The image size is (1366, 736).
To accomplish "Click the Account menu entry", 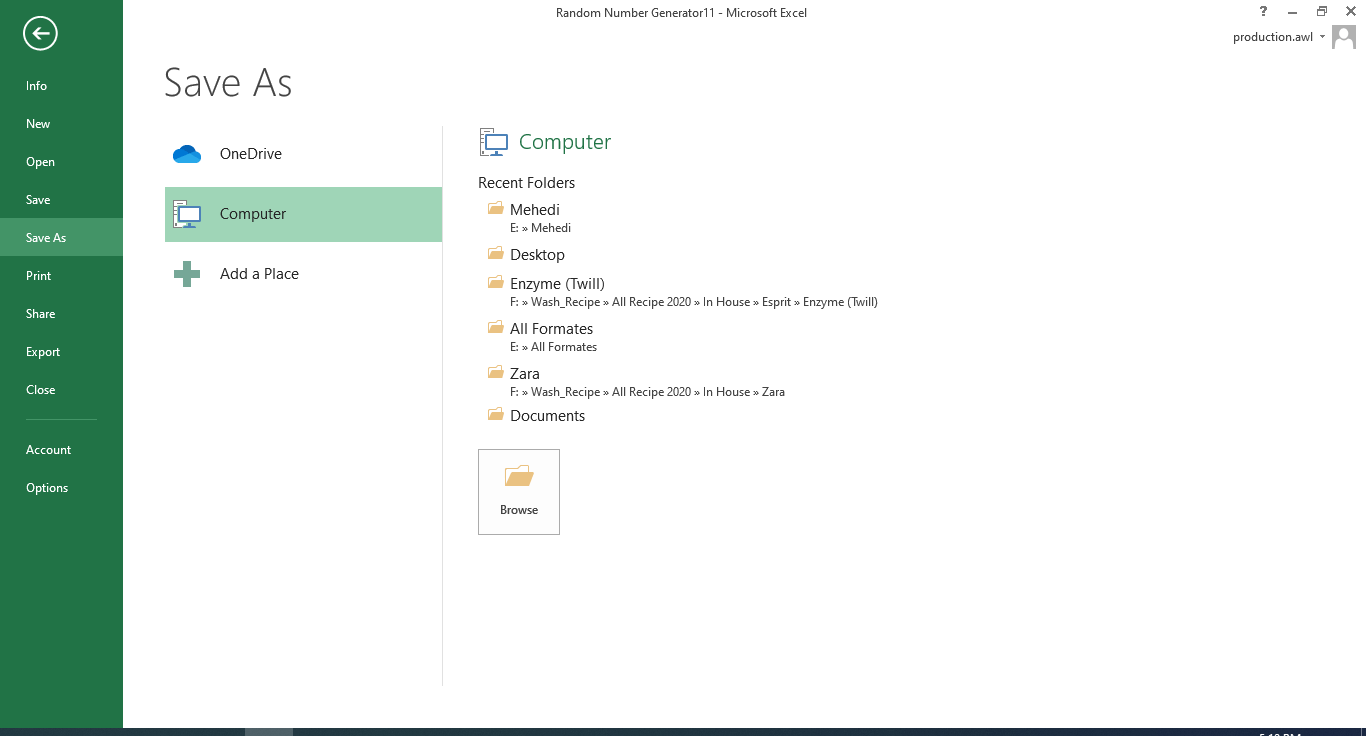I will (x=48, y=449).
